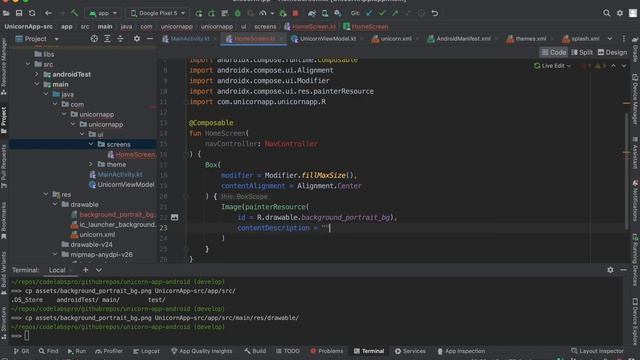Click the Open file icon in the toolbar

coord(6,13)
